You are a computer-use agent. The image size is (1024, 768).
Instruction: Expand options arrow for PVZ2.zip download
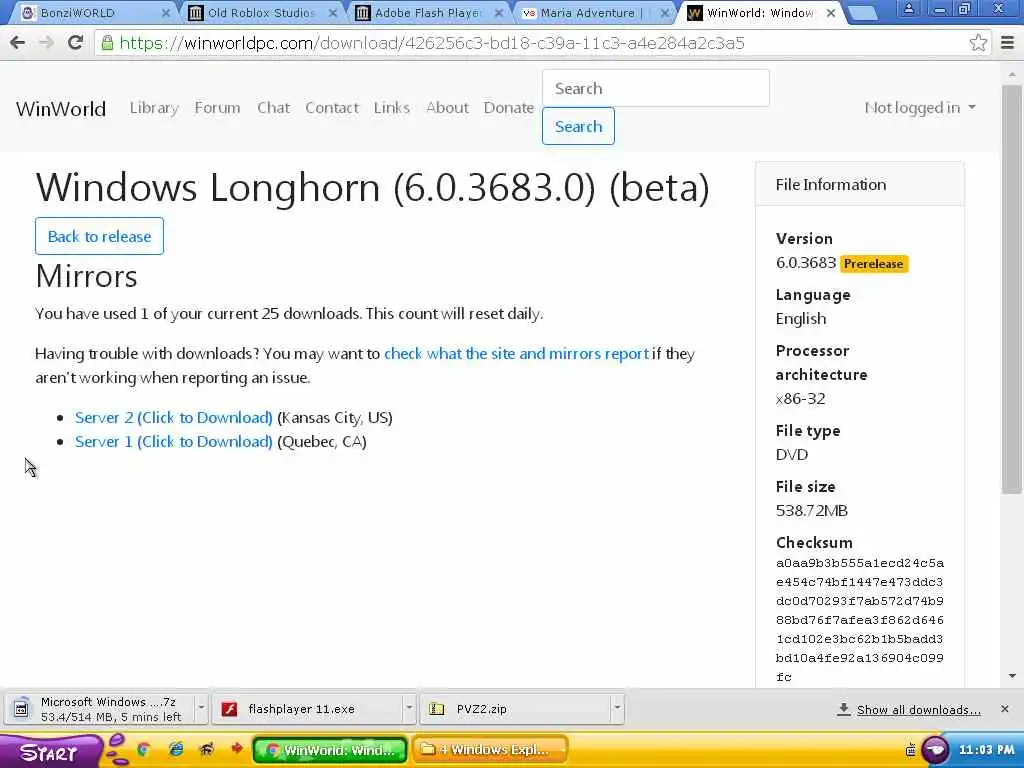[x=616, y=709]
